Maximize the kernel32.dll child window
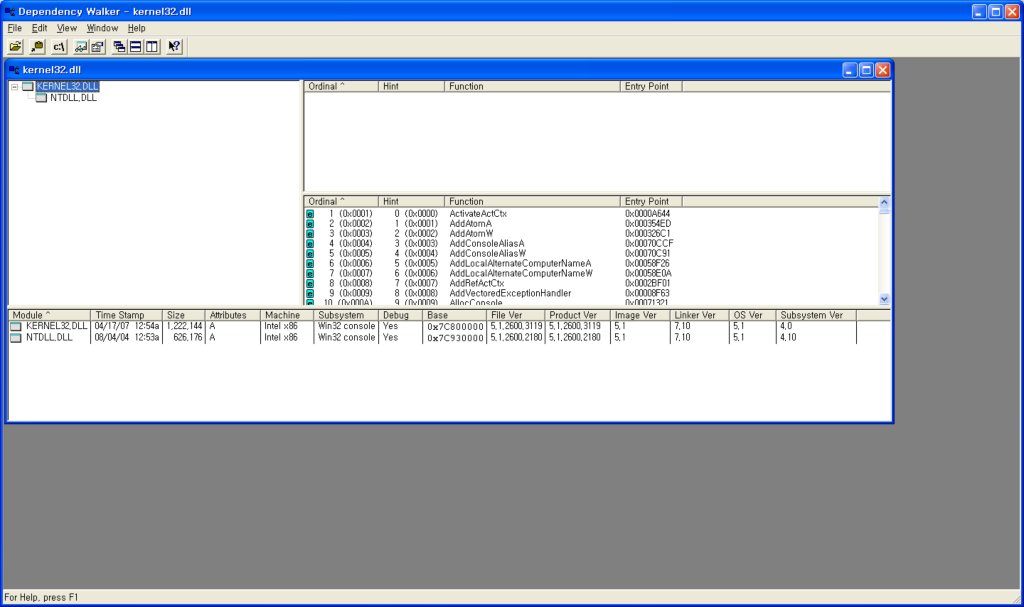1024x607 pixels. [866, 70]
